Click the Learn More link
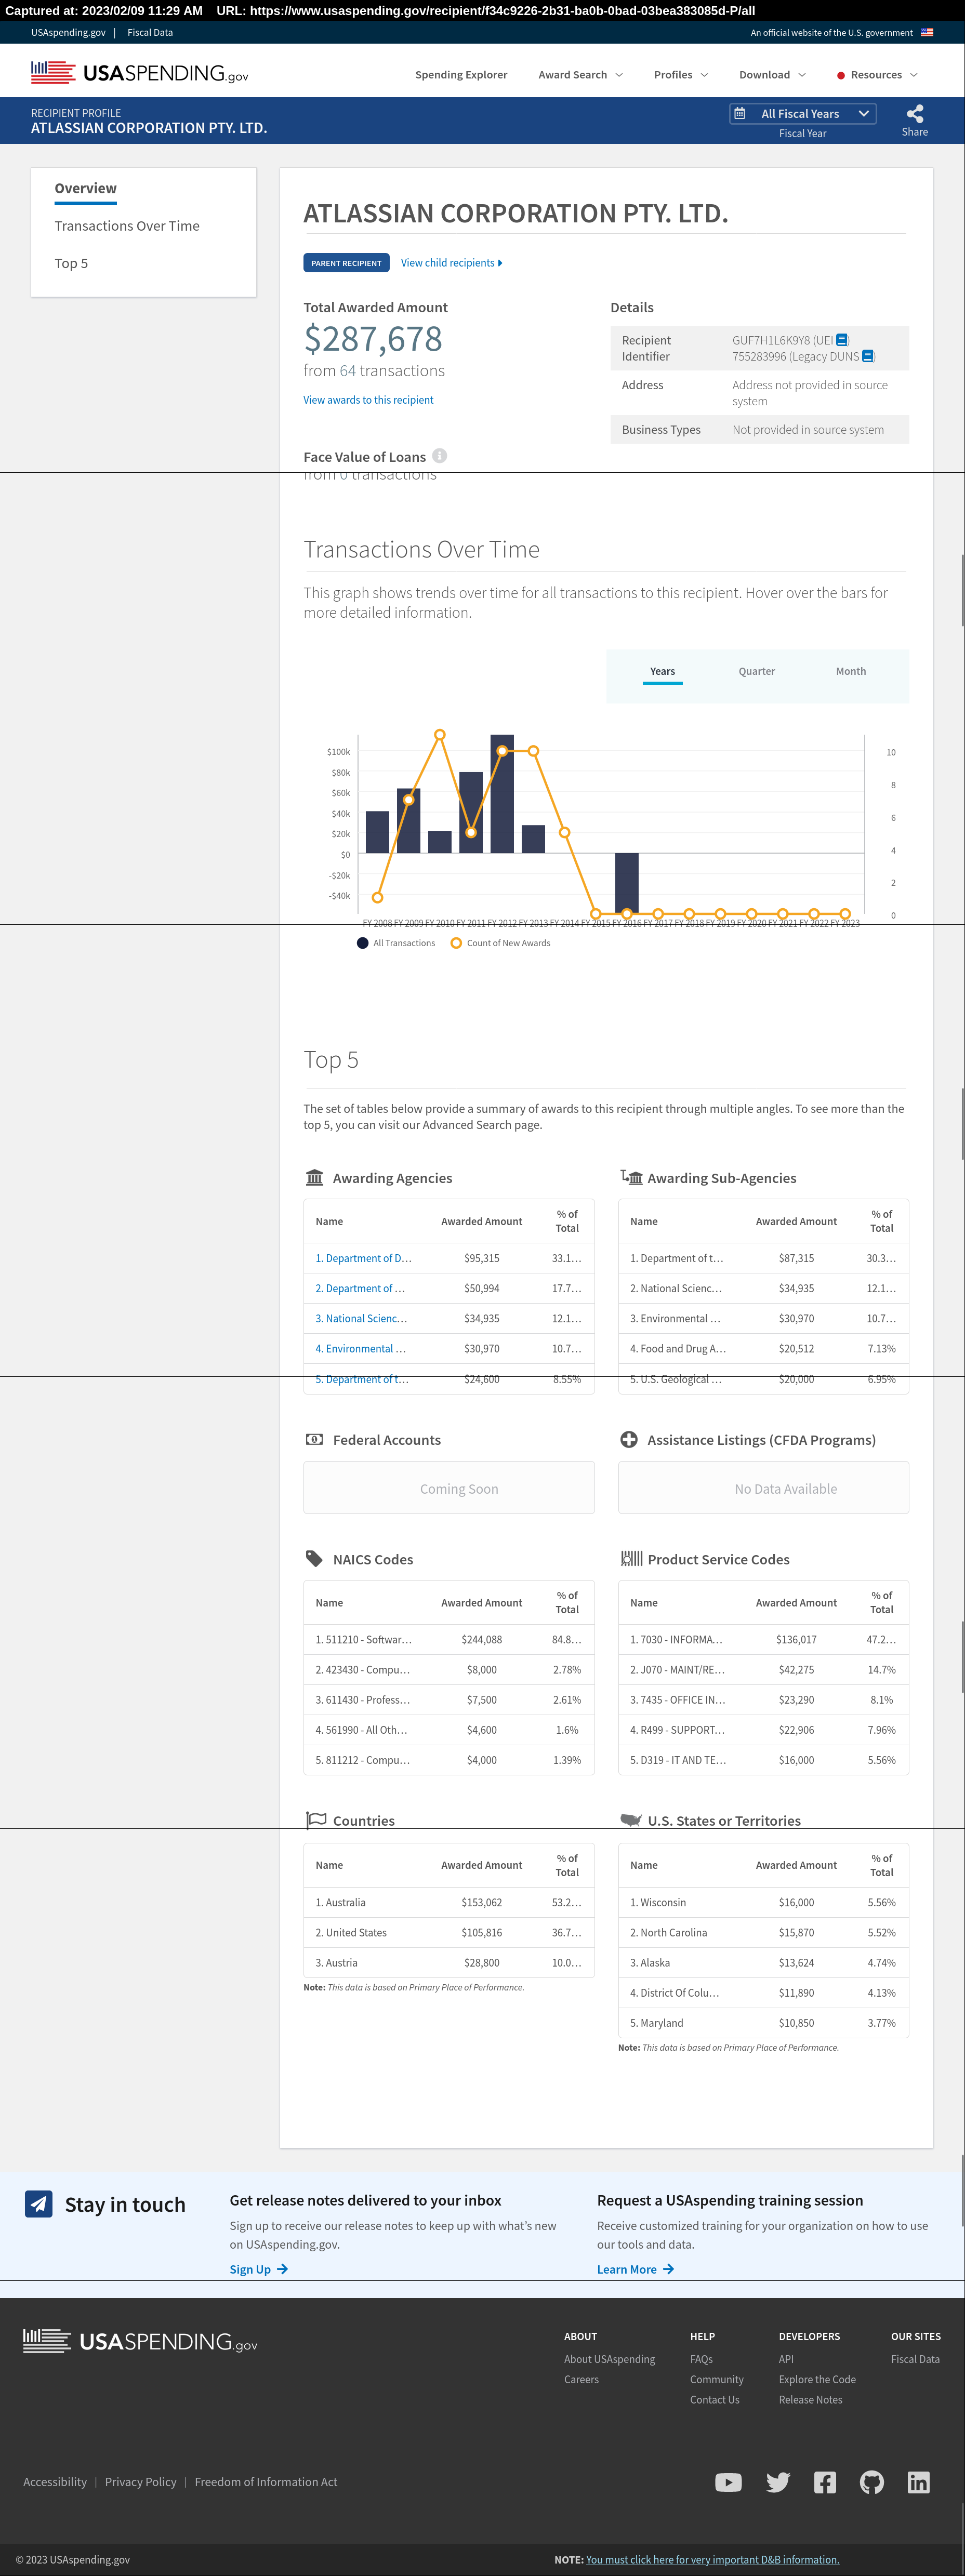The width and height of the screenshot is (965, 2576). coord(635,2269)
